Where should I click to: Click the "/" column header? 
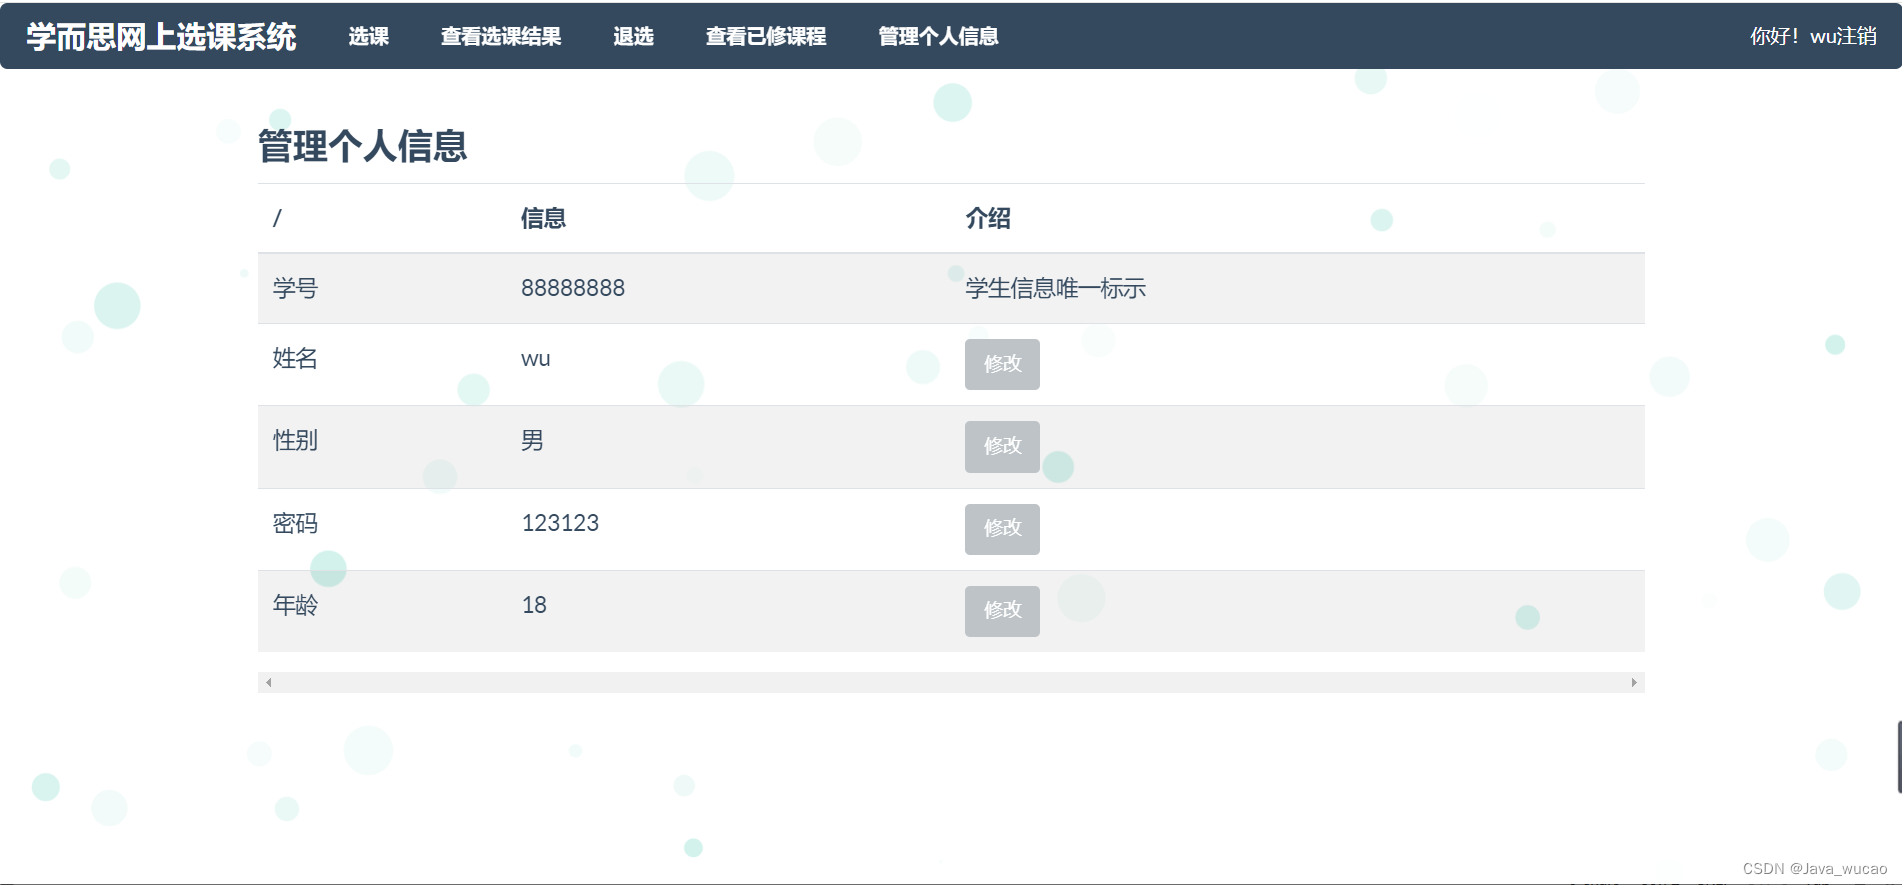[x=277, y=218]
